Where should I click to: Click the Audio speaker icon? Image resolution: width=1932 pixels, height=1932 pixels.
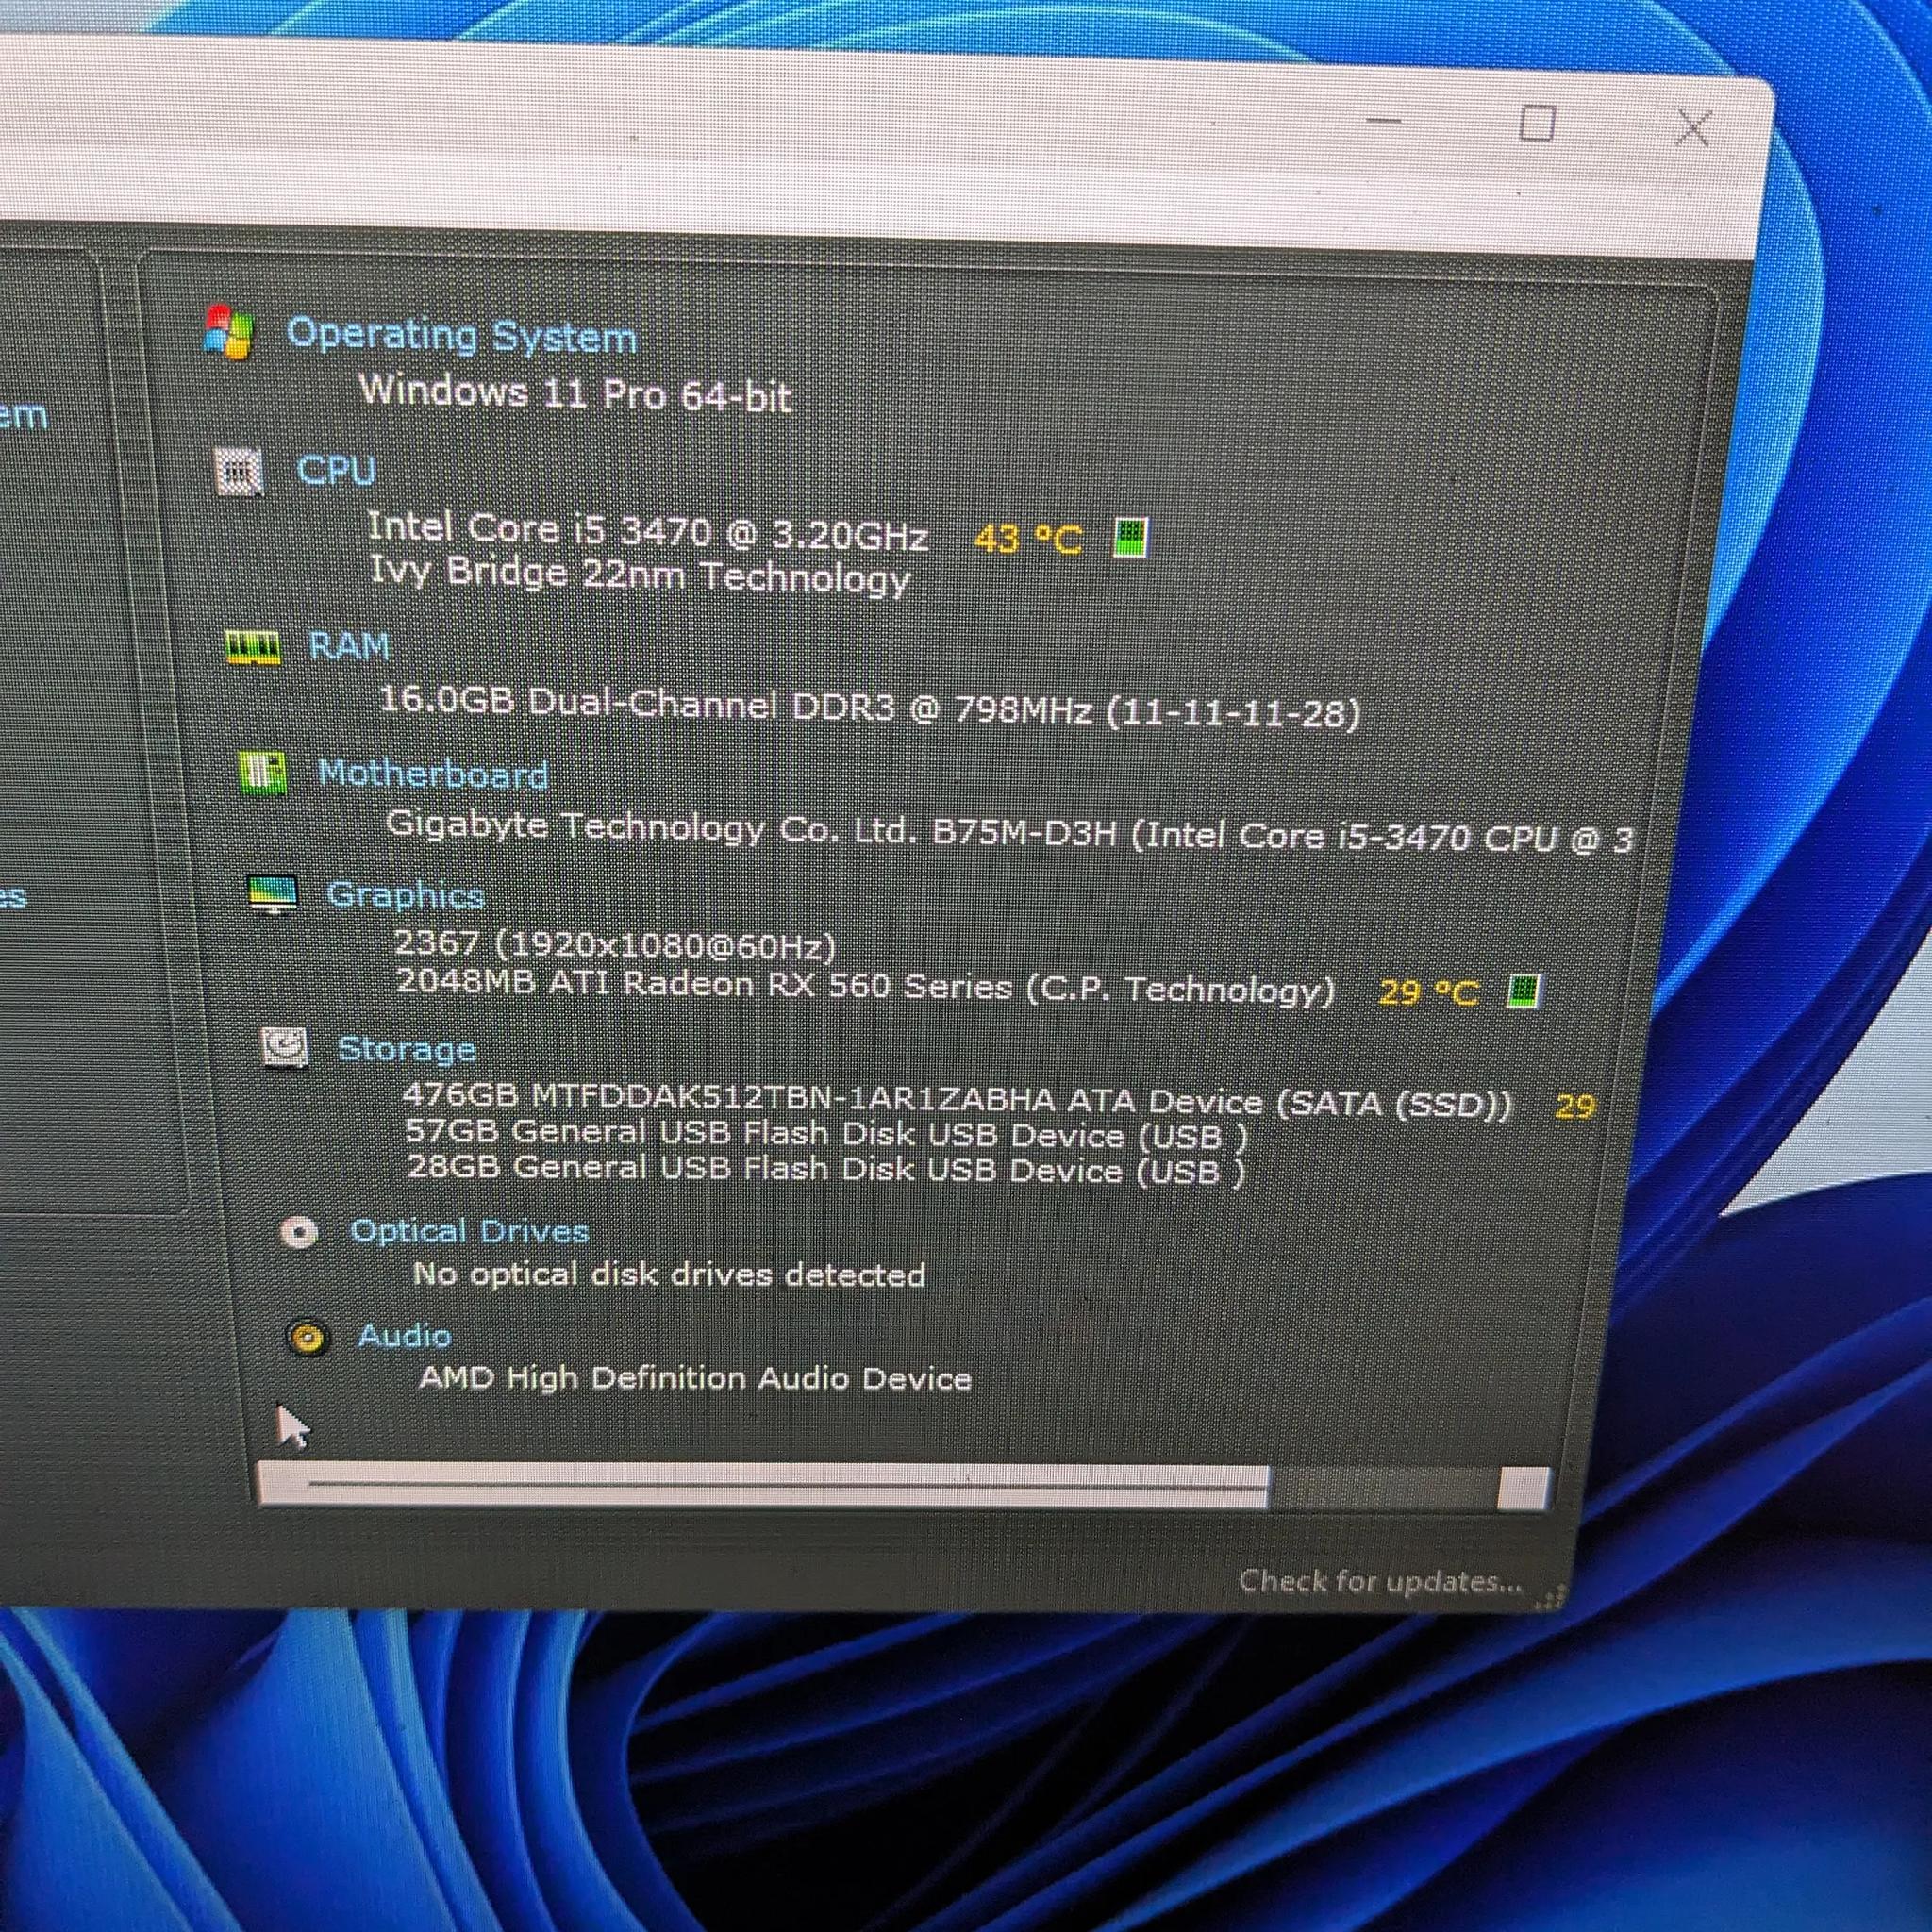coord(307,1337)
